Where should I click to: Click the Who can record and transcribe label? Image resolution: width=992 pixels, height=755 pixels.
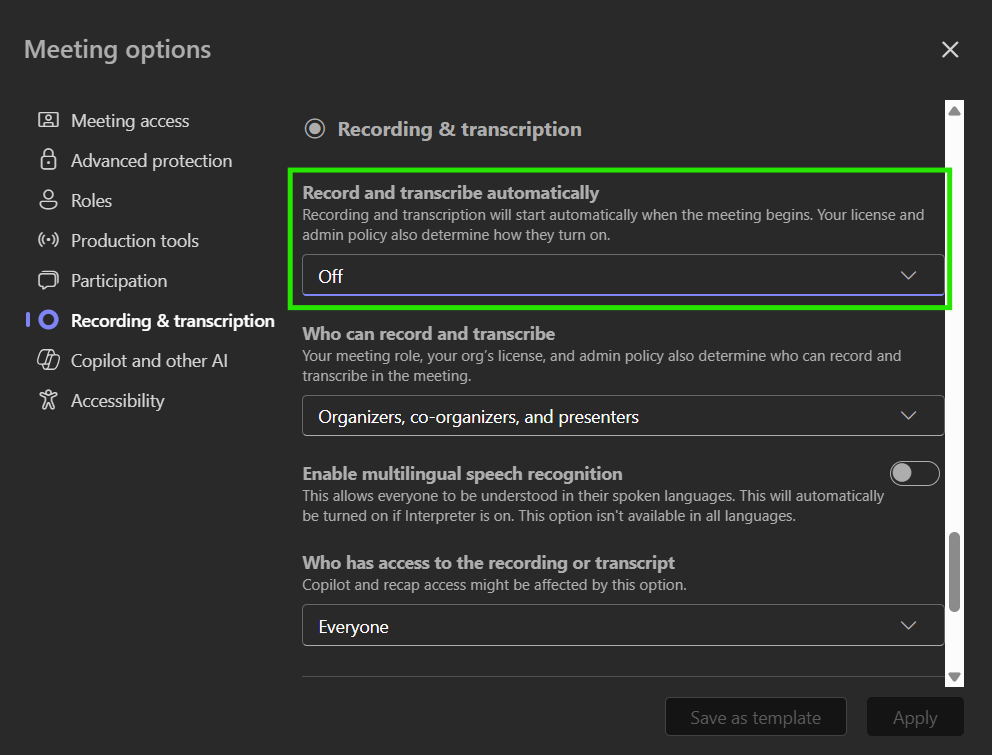click(428, 334)
